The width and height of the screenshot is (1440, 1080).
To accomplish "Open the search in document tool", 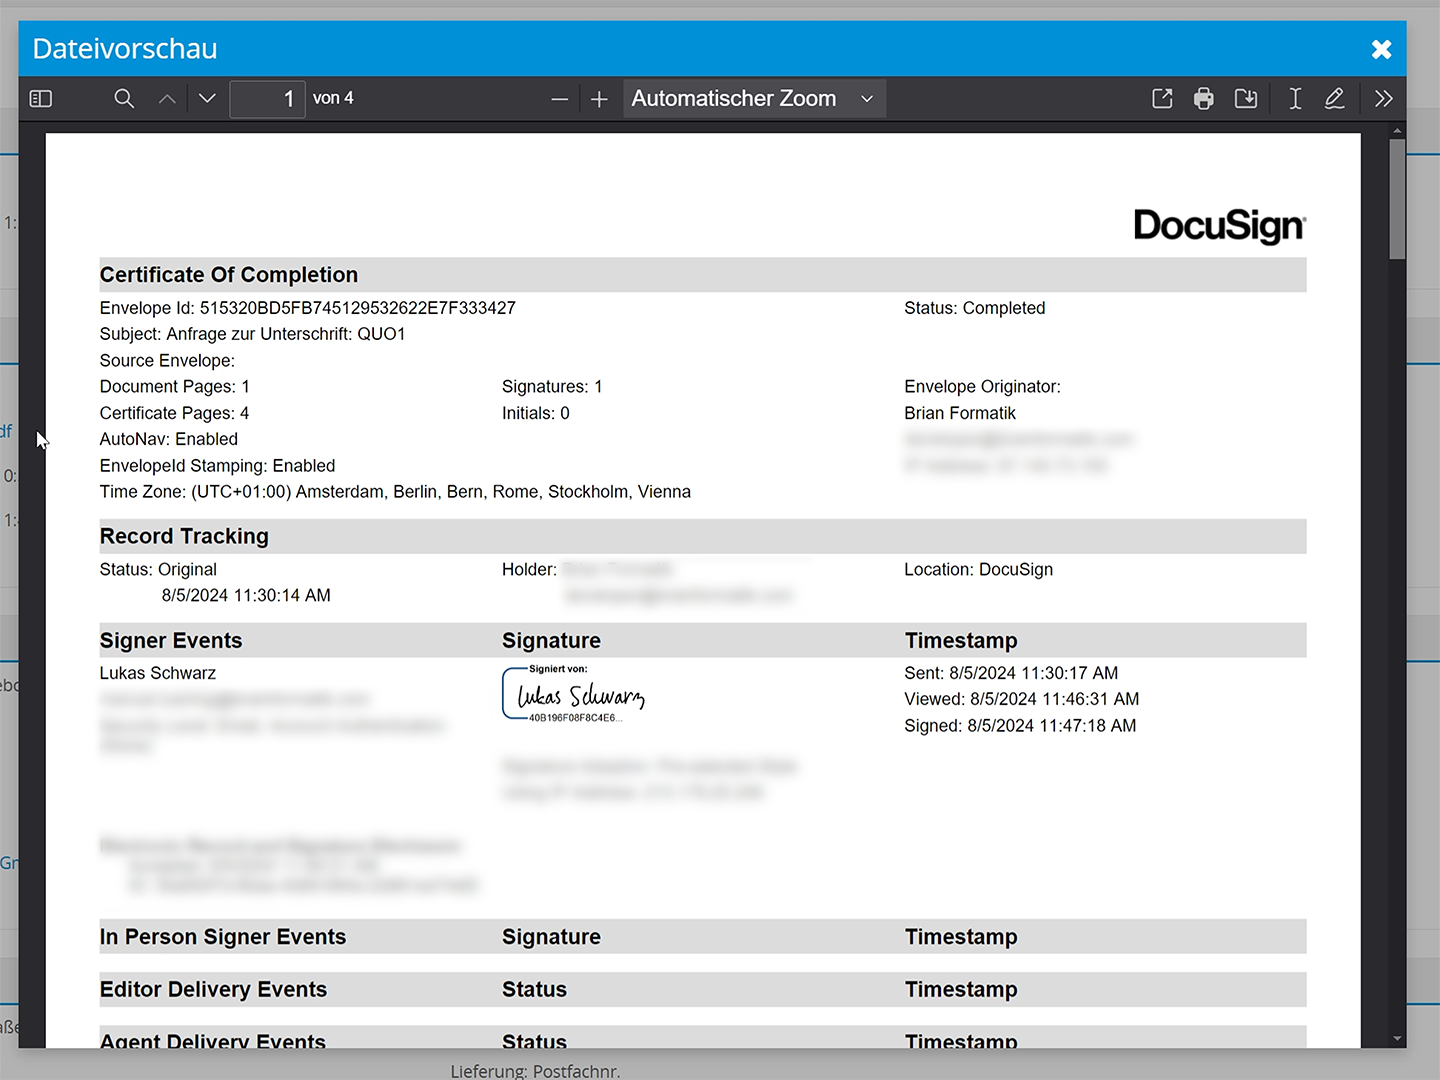I will (x=124, y=99).
